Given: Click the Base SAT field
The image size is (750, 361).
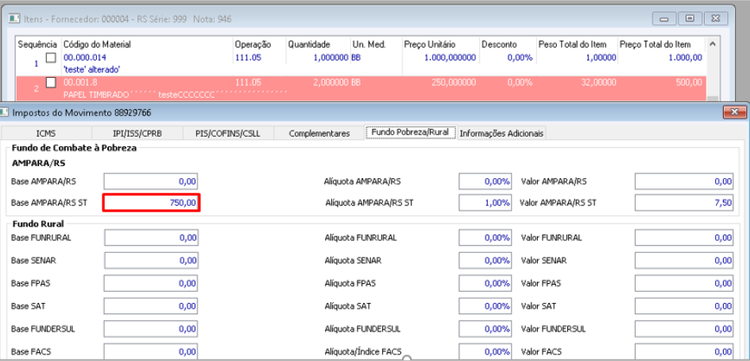Looking at the screenshot, I should click(151, 306).
